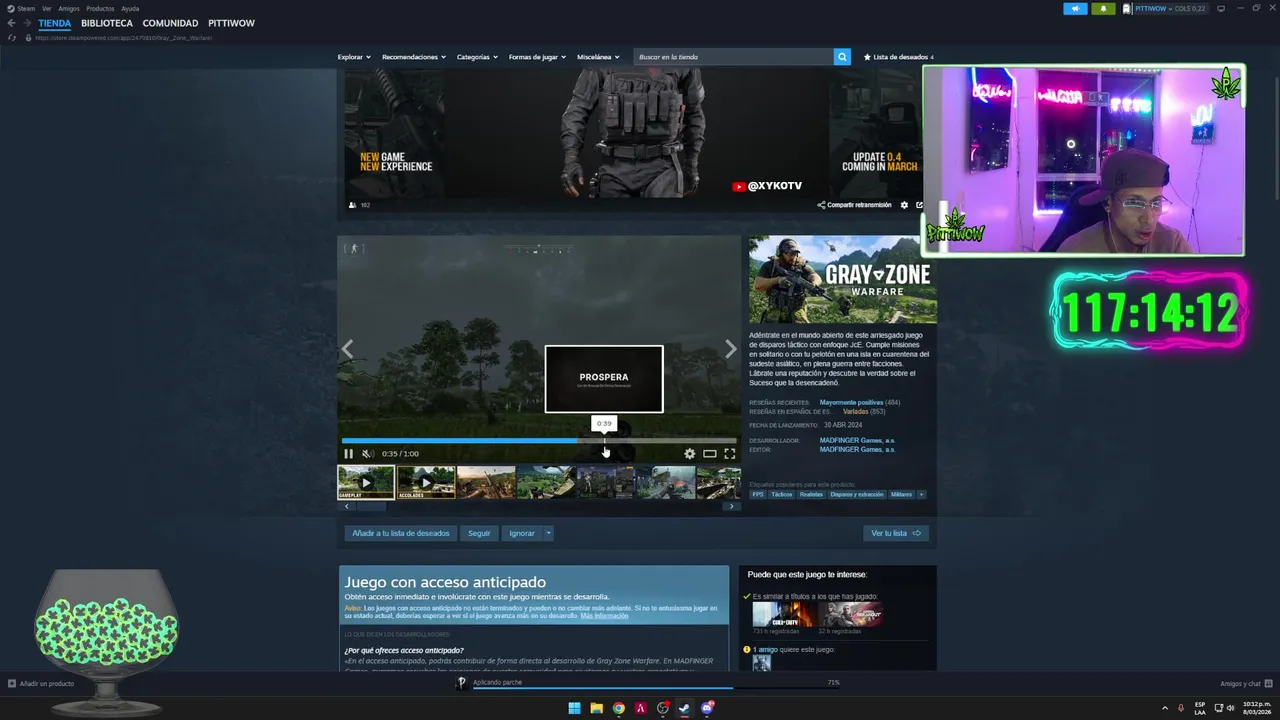
Task: Open Google Chrome from the taskbar
Action: click(x=619, y=708)
